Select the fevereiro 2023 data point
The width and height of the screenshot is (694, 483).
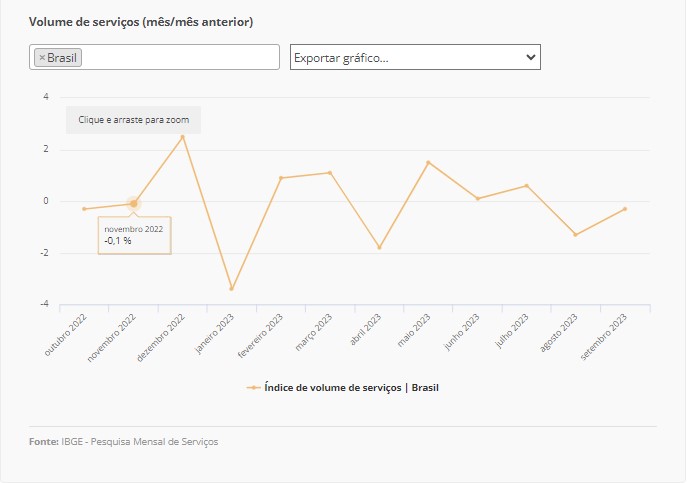coord(281,178)
